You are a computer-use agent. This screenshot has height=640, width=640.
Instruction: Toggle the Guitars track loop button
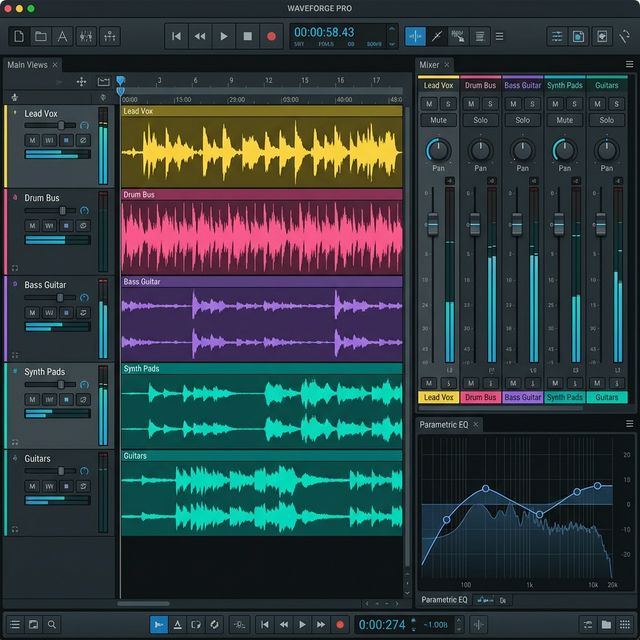83,486
